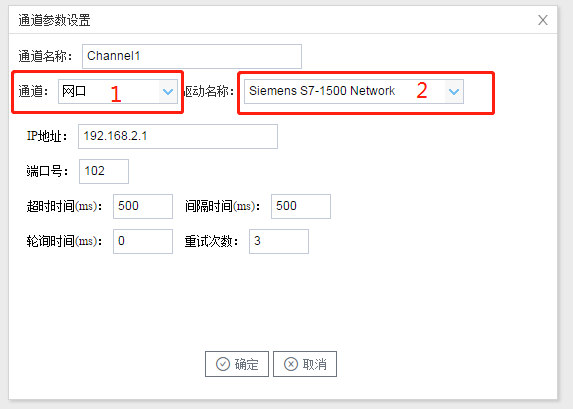573x409 pixels.
Task: Select the Siemens S7-1500 Network combo box
Action: (354, 91)
